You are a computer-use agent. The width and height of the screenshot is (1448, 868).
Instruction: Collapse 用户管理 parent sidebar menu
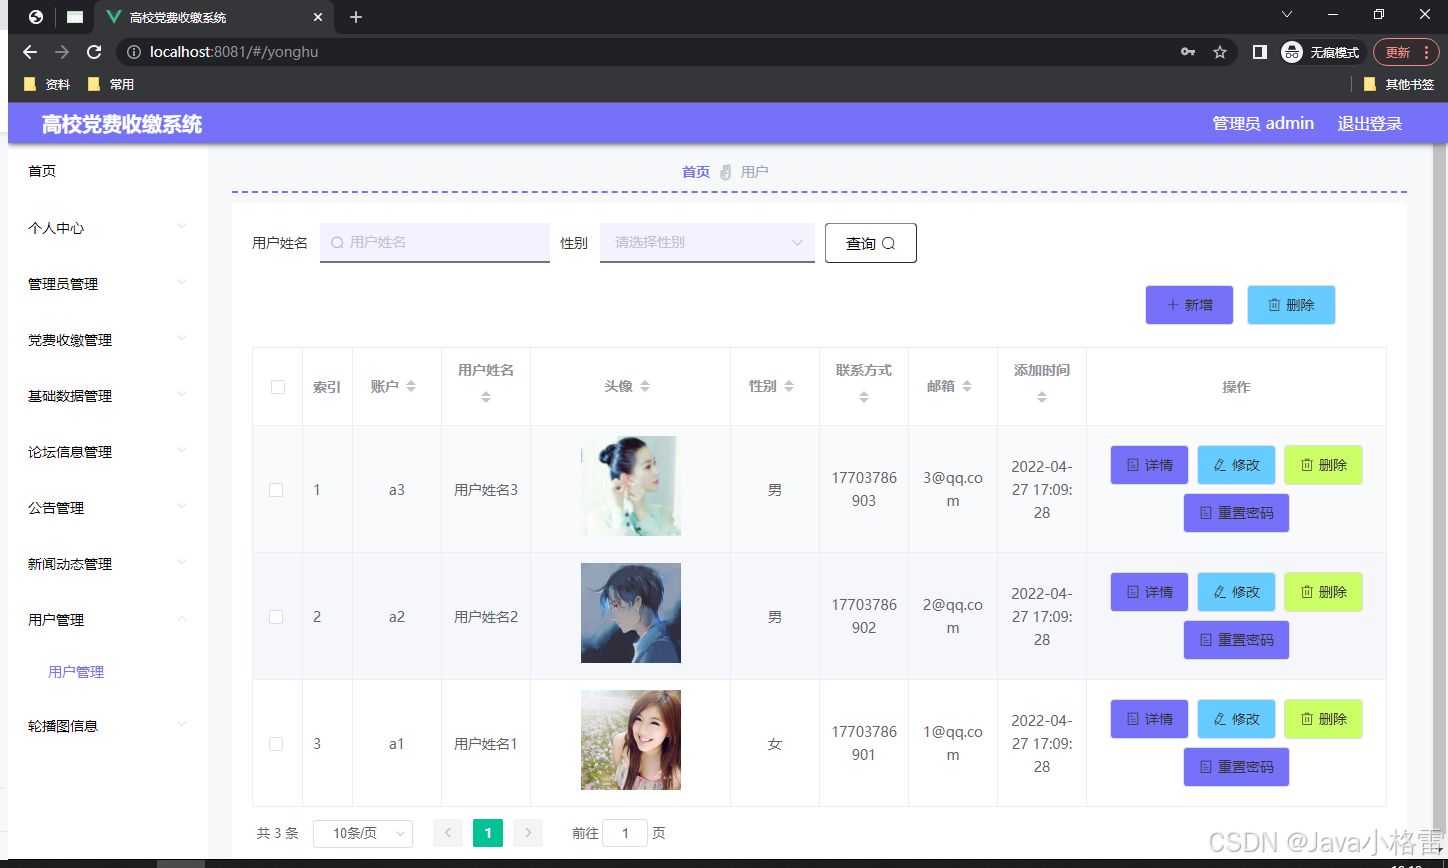point(107,620)
